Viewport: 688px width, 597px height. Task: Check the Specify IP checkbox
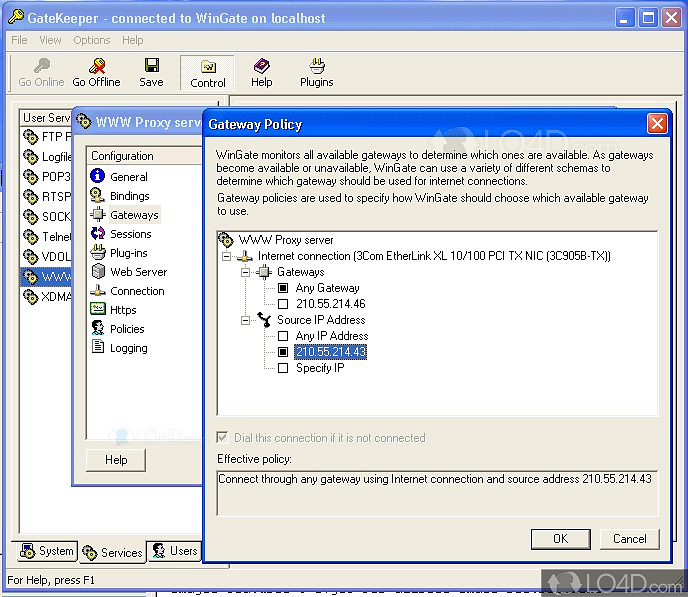tap(283, 368)
